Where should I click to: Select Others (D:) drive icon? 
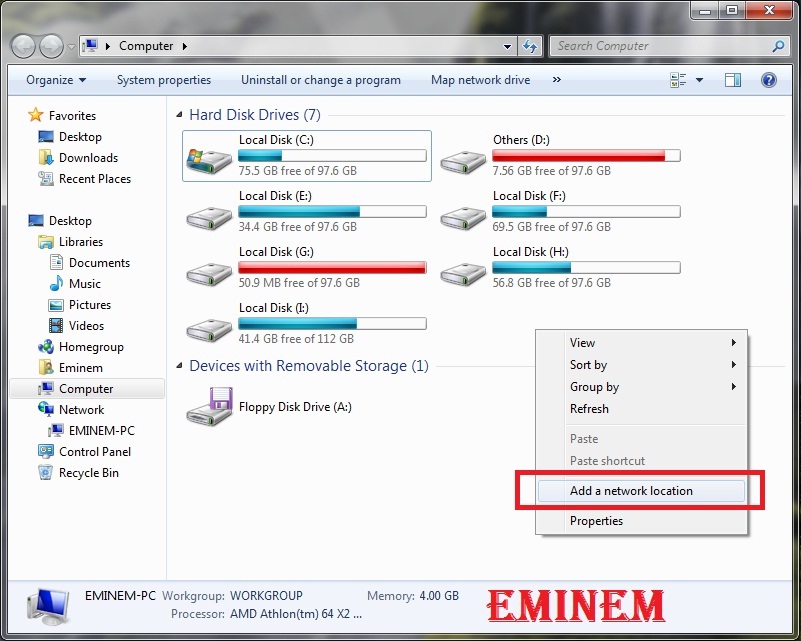pyautogui.click(x=463, y=162)
